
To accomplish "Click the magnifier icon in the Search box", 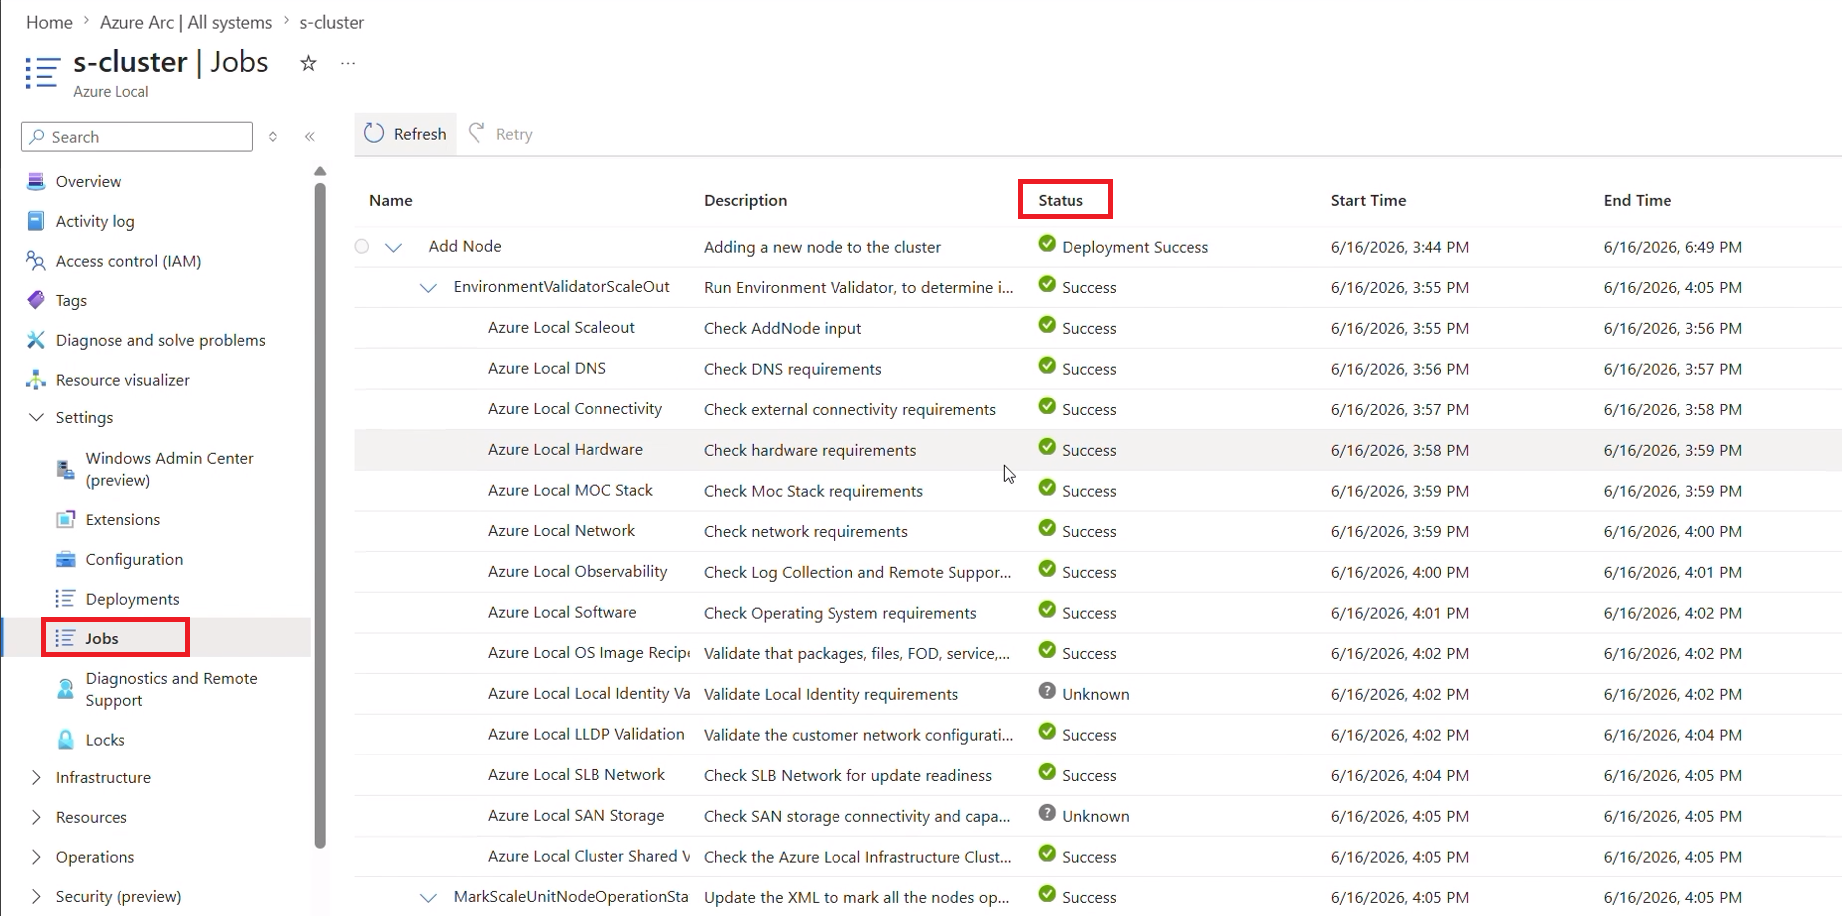I will [37, 137].
